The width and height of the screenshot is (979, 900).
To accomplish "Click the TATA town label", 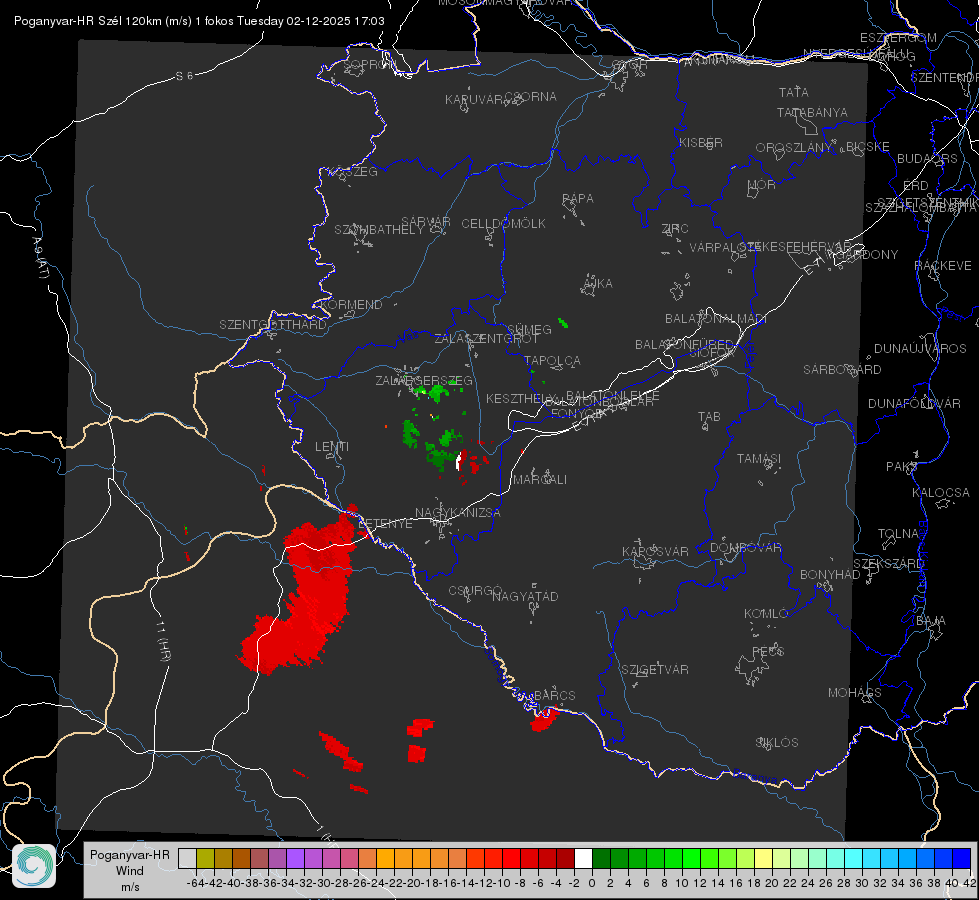I will [794, 92].
